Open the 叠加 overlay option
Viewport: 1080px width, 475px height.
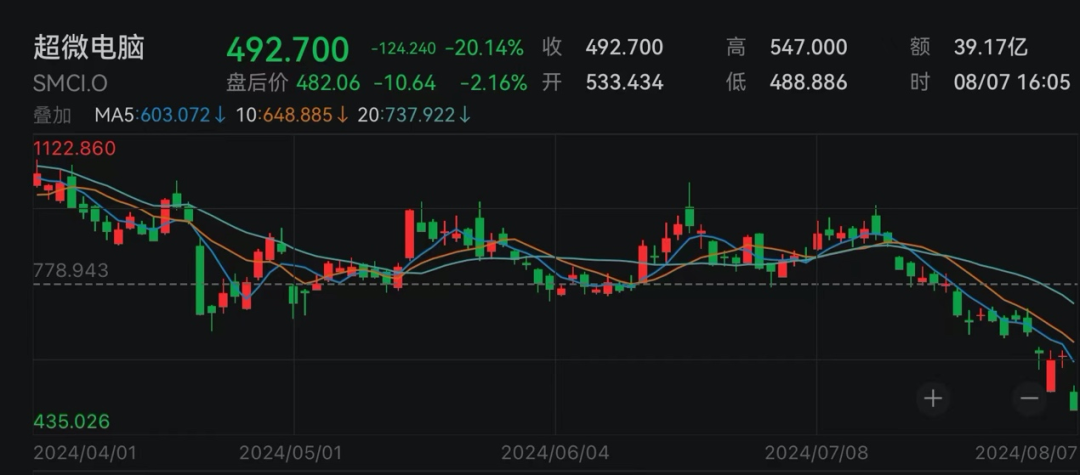tap(52, 115)
